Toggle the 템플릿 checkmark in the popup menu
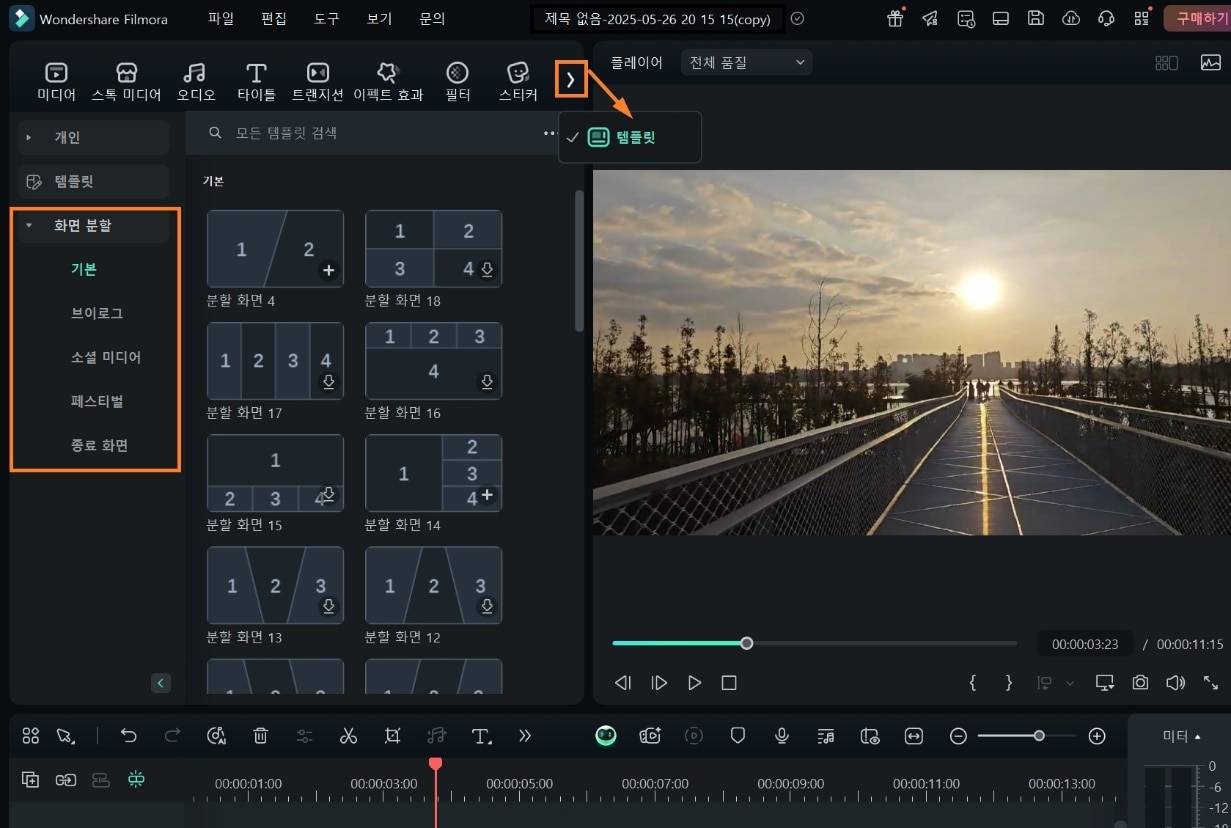The width and height of the screenshot is (1231, 828). click(x=573, y=137)
